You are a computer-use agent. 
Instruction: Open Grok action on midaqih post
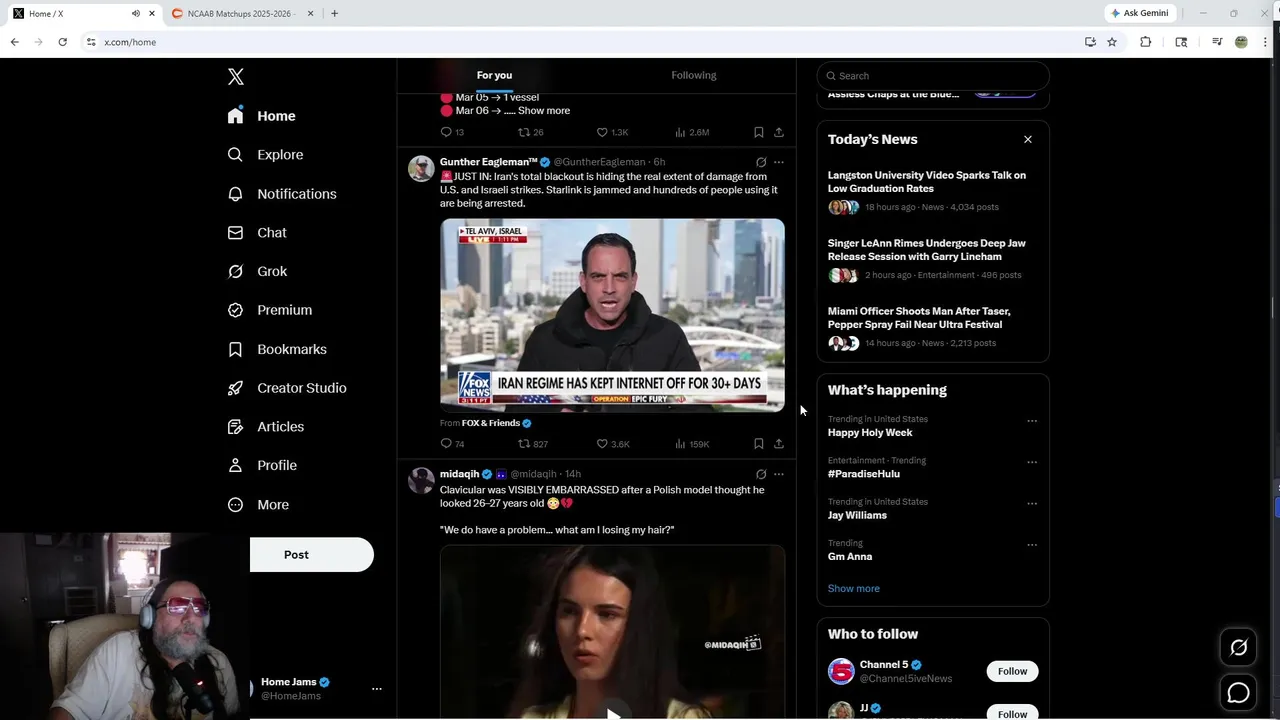[x=761, y=474]
